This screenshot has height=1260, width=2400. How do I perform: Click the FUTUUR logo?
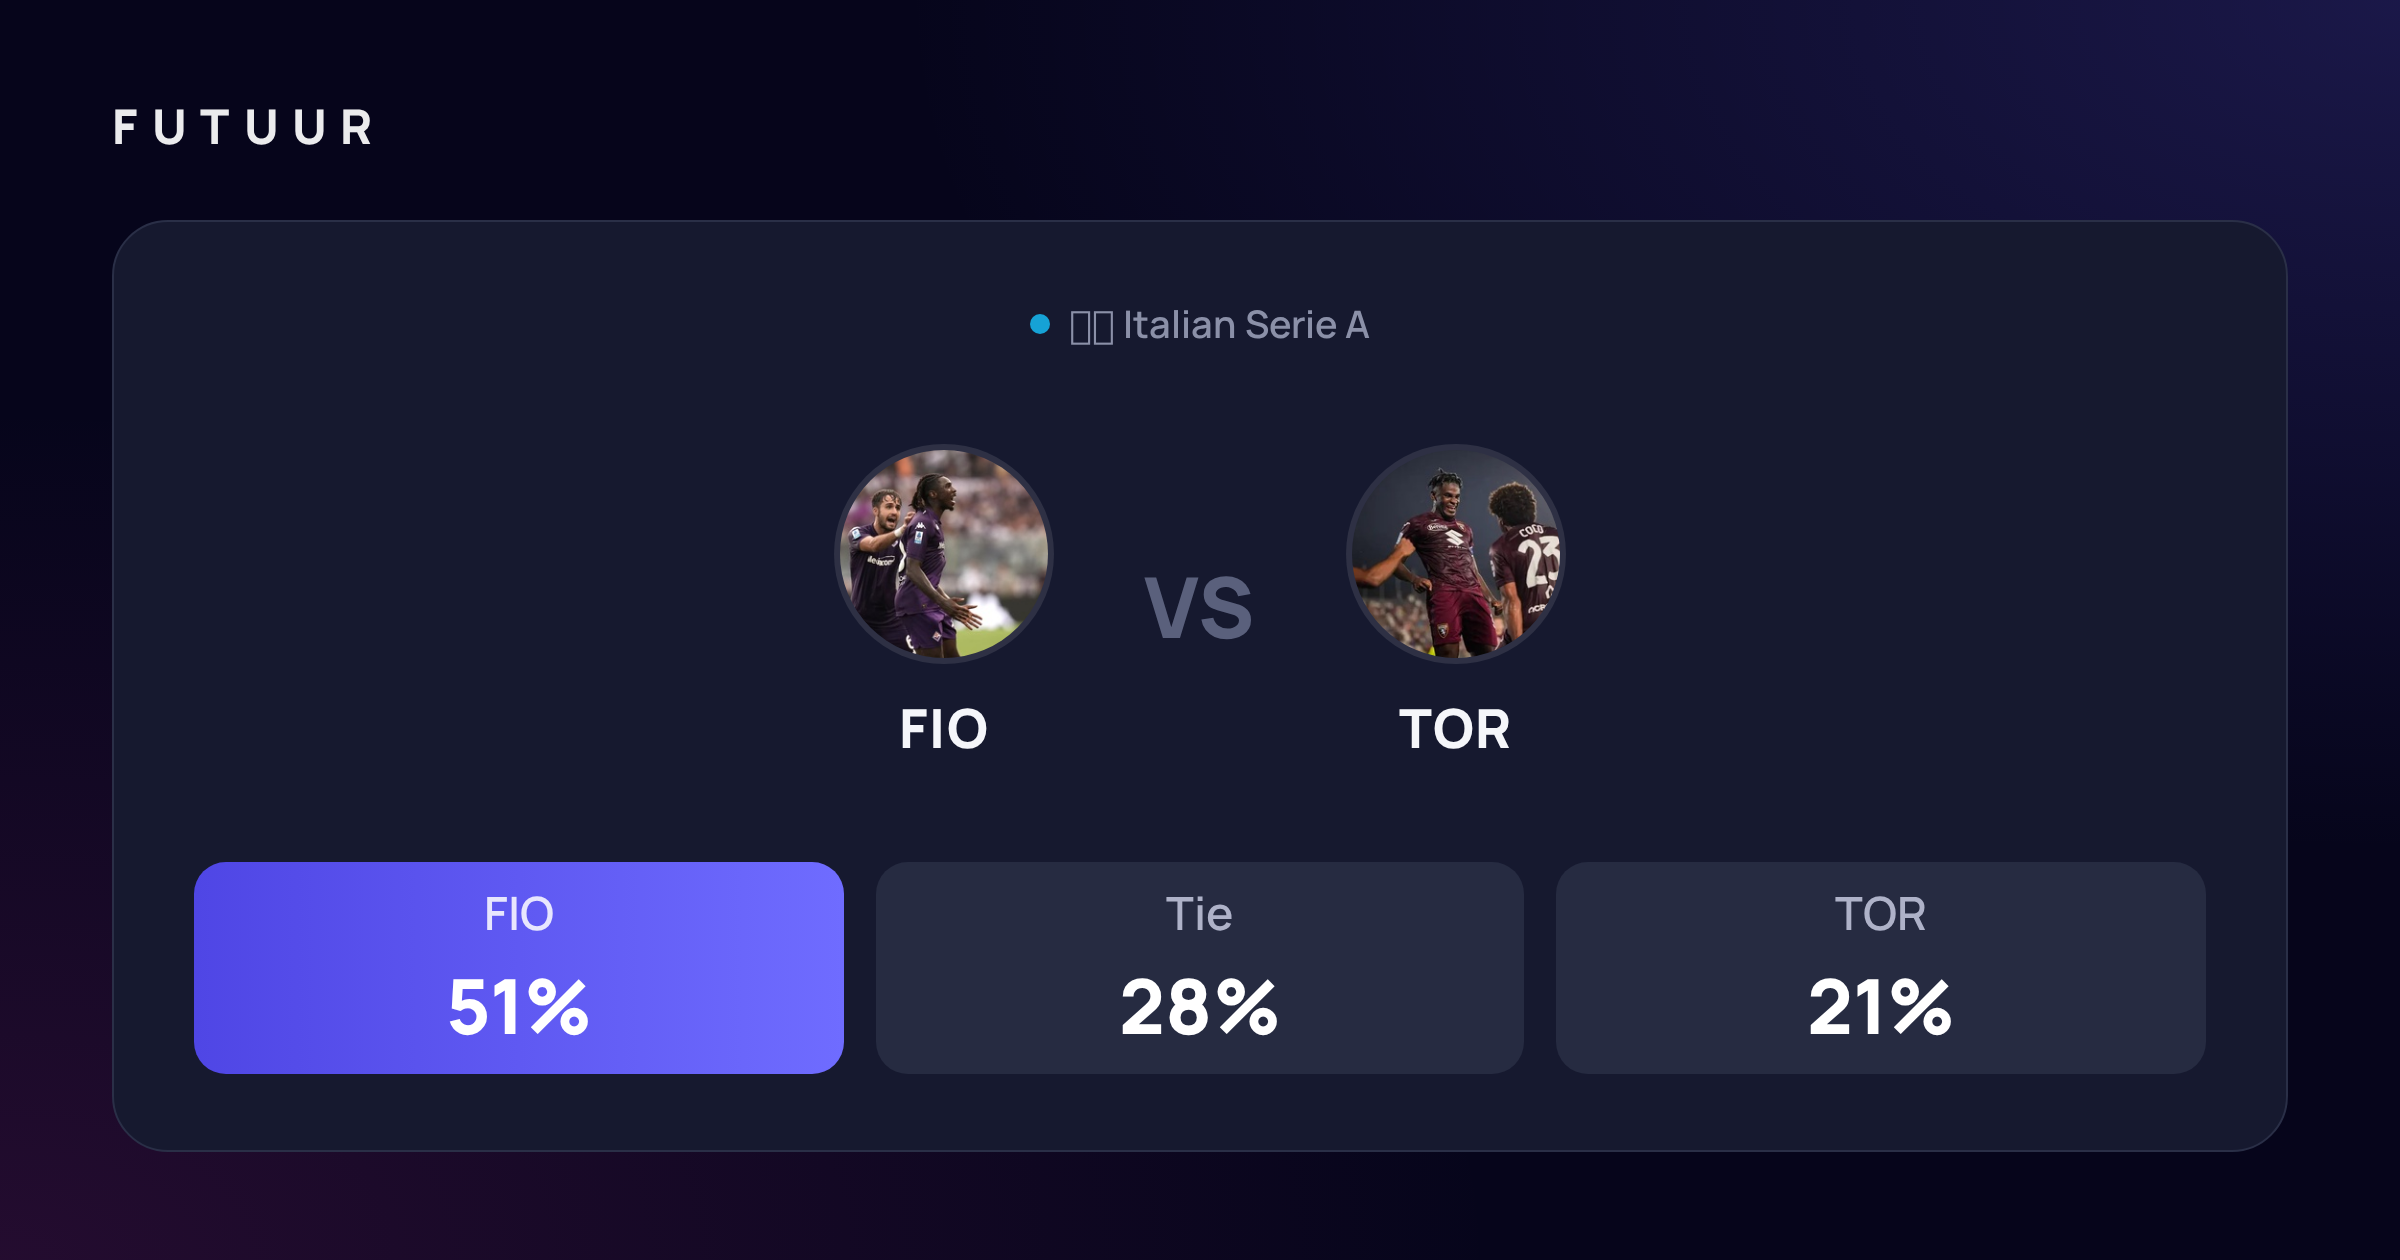[243, 128]
